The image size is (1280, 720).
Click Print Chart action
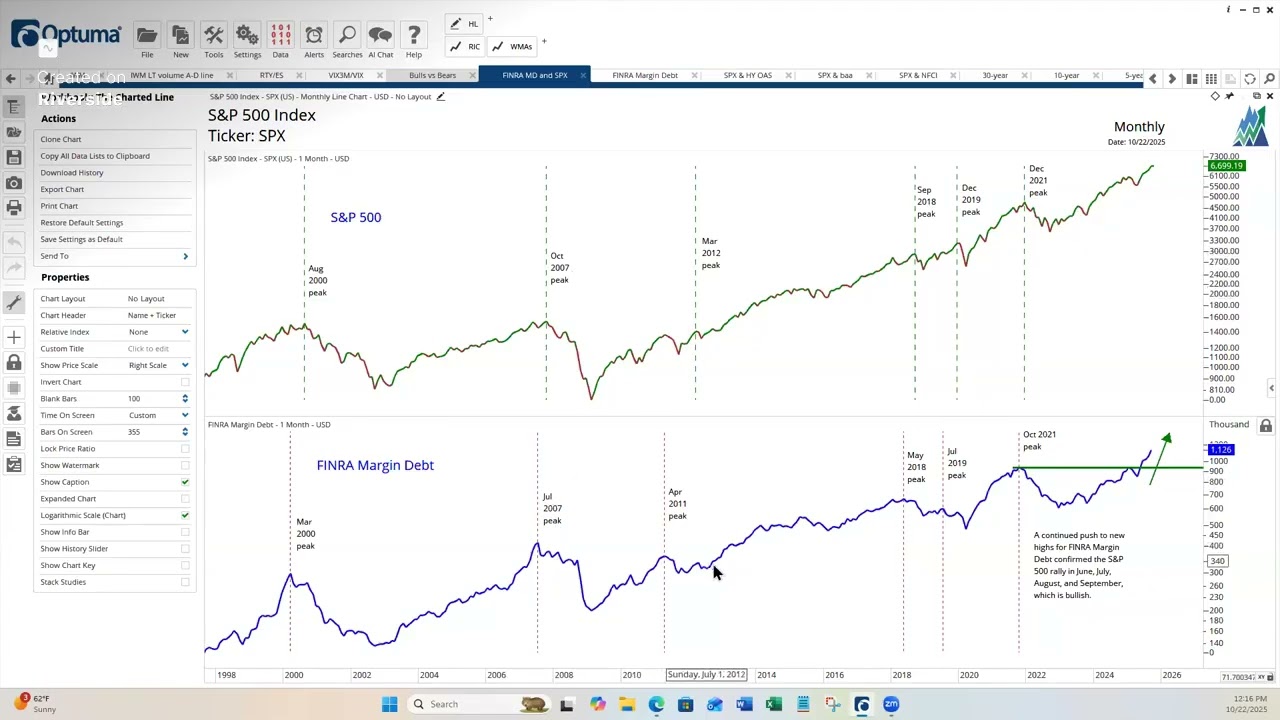(x=59, y=206)
